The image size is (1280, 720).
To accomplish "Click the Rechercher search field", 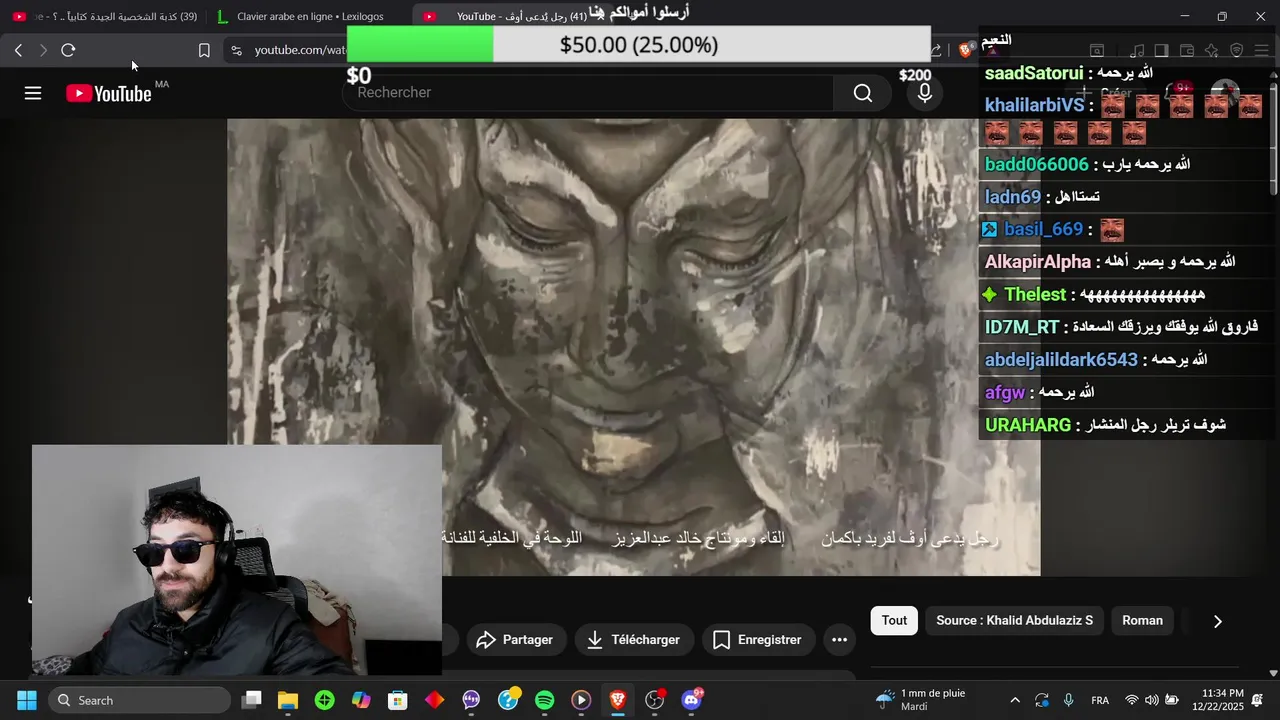I will pyautogui.click(x=588, y=92).
